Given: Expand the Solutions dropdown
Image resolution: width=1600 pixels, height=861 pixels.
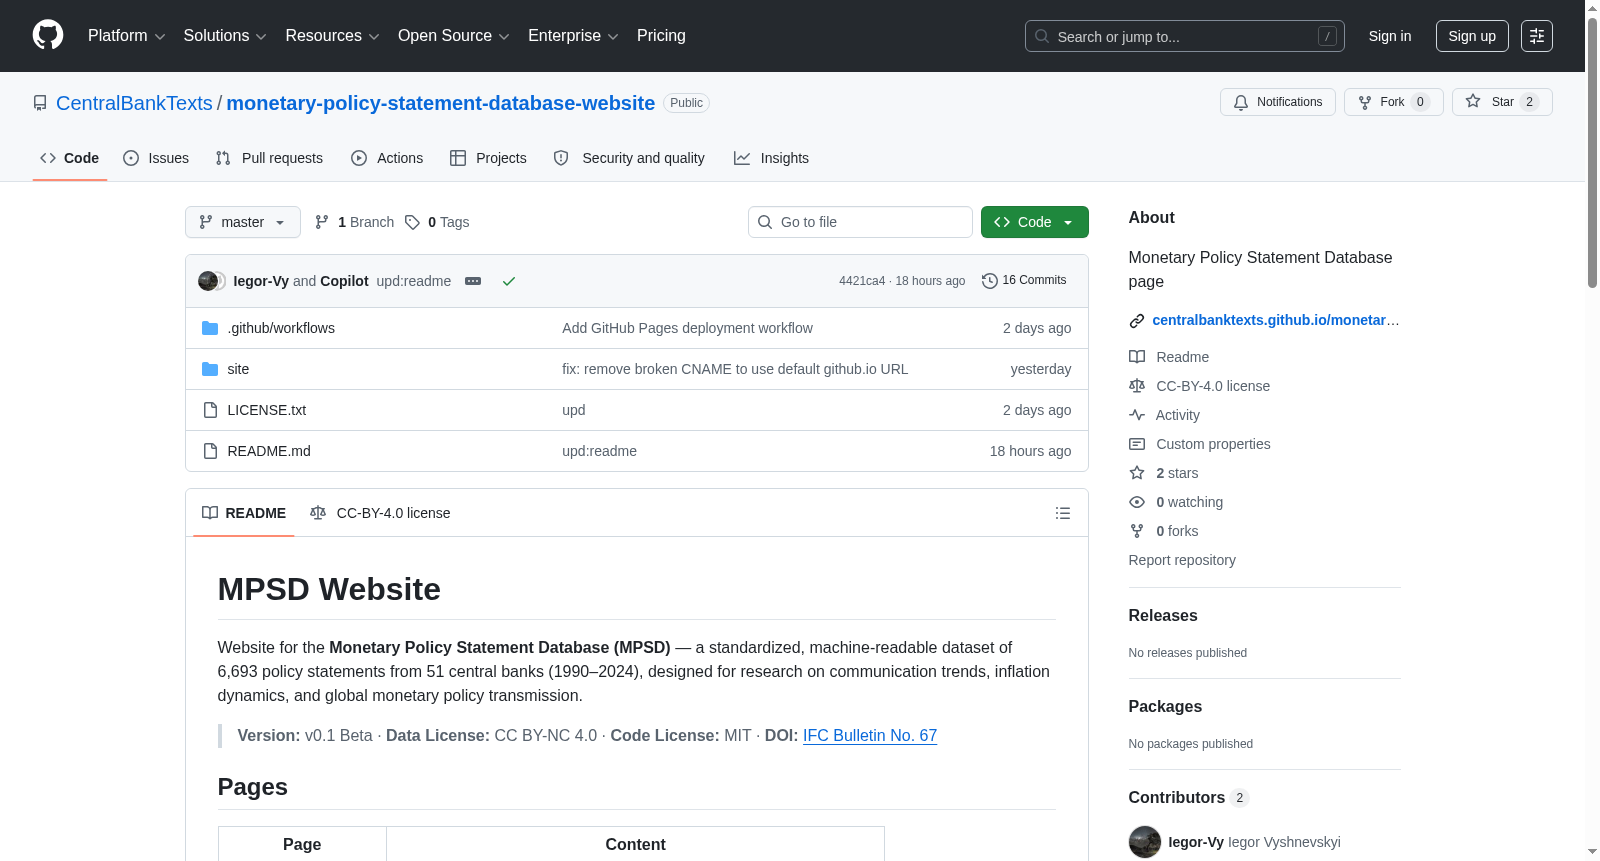Looking at the screenshot, I should tap(225, 36).
